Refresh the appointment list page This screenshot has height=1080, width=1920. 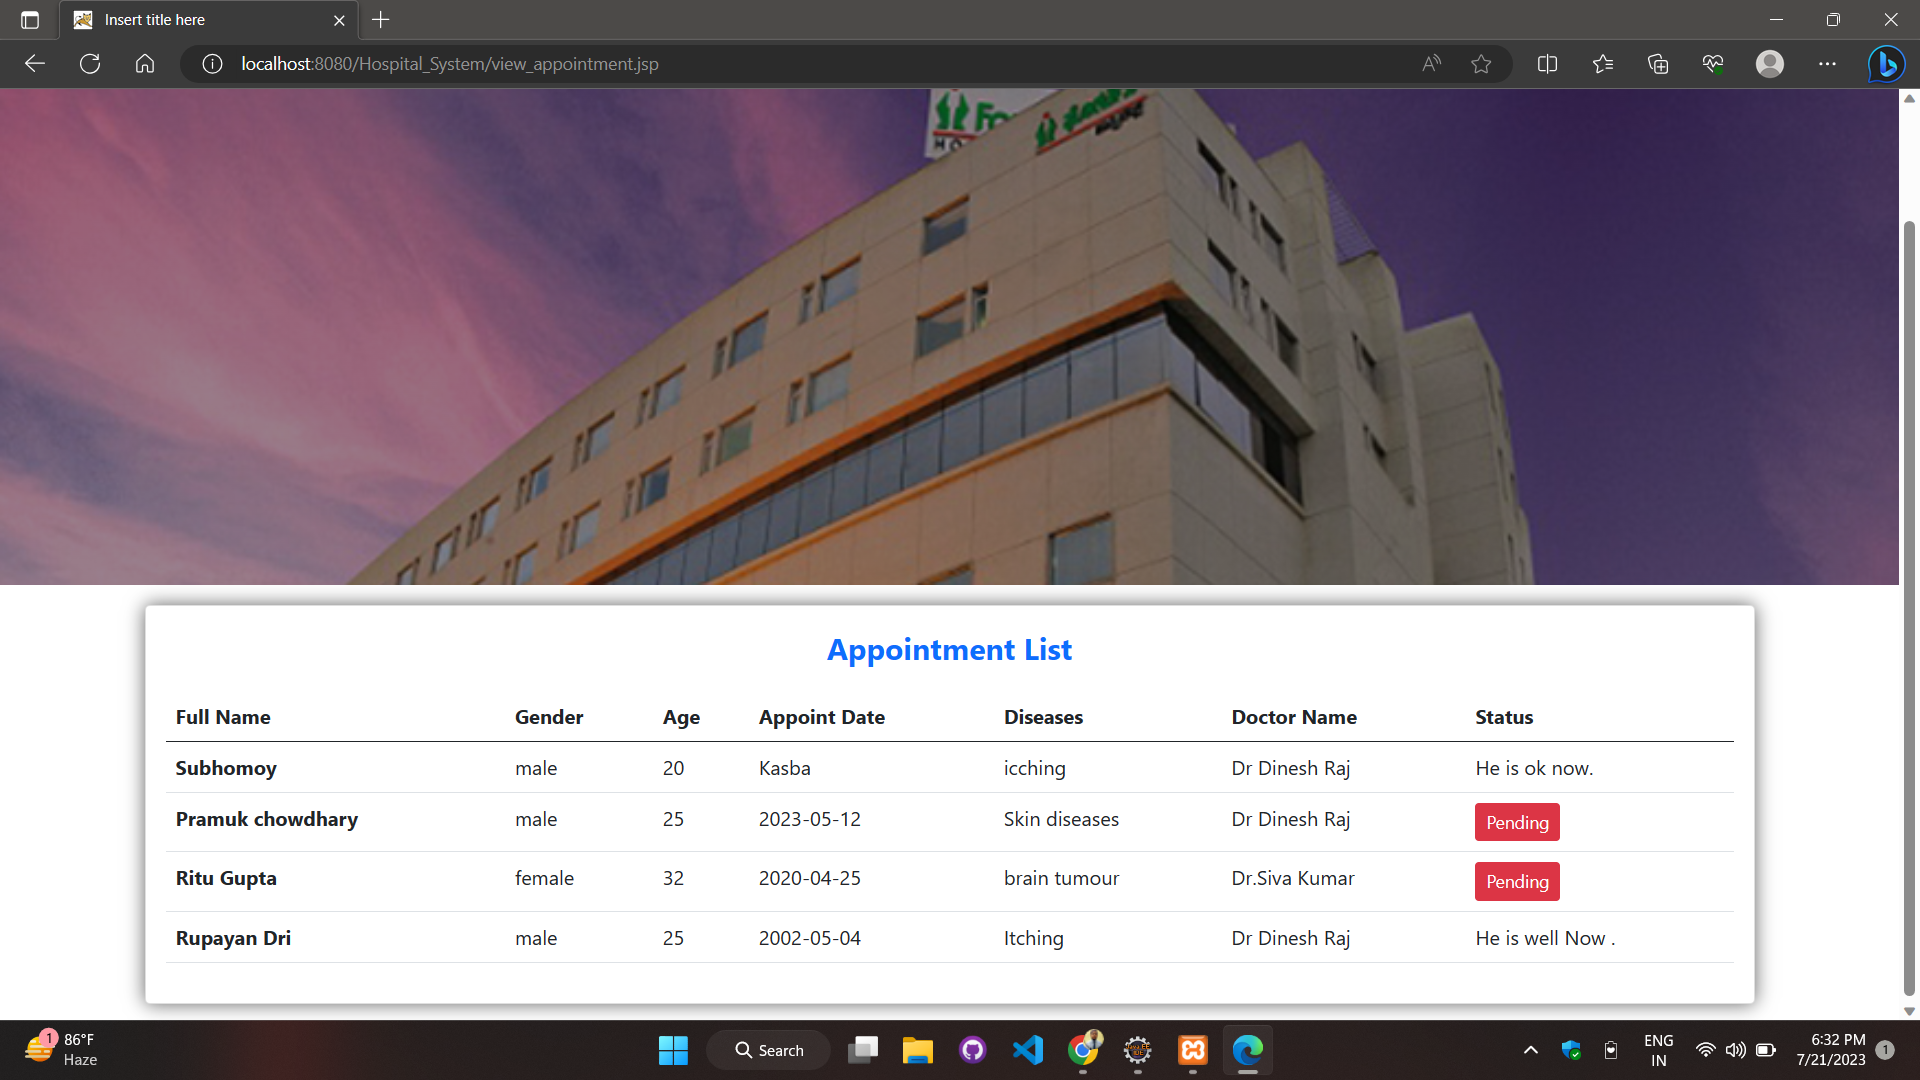tap(89, 63)
